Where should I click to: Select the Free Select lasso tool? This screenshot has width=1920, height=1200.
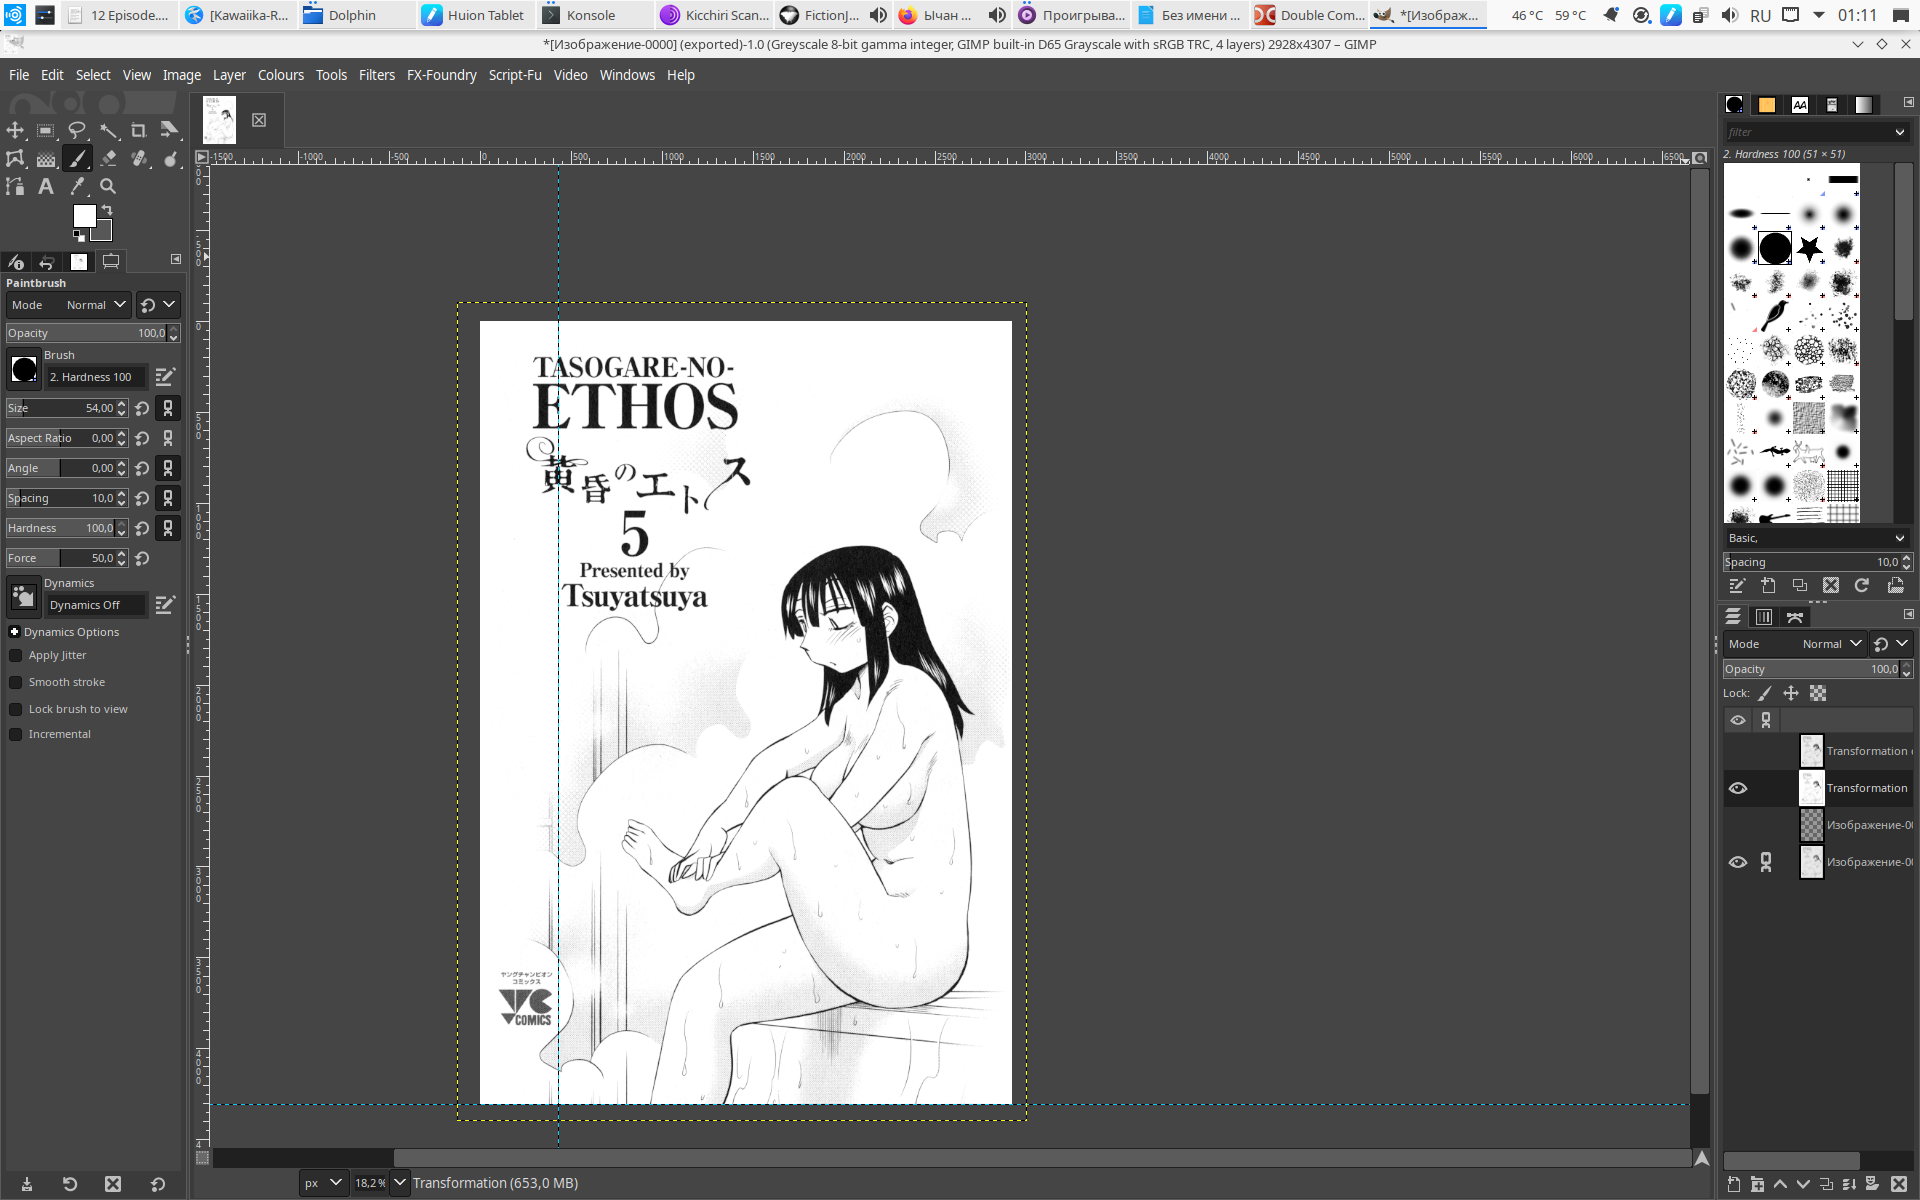pyautogui.click(x=77, y=130)
